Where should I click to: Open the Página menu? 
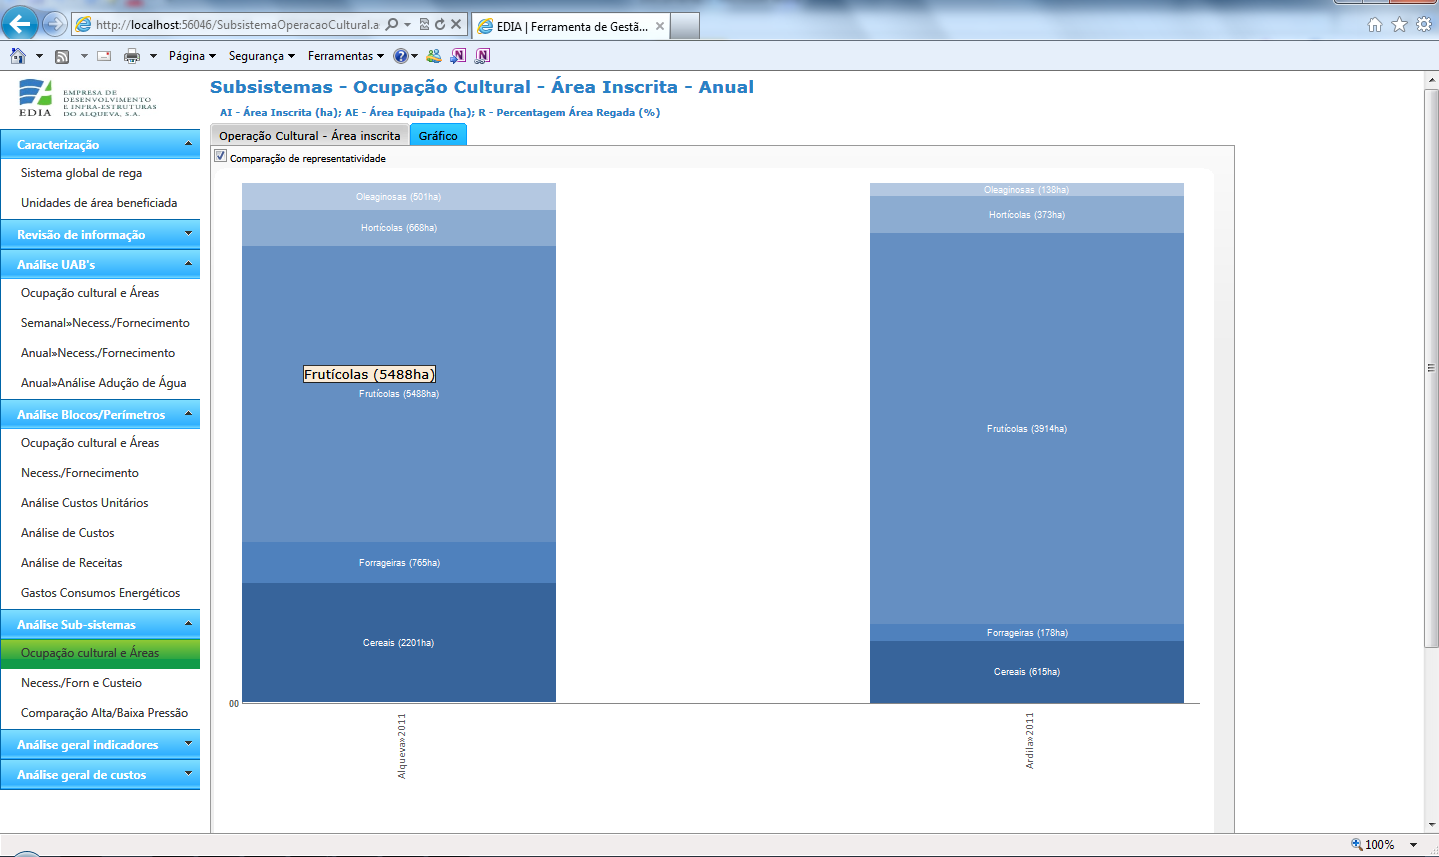pos(192,56)
